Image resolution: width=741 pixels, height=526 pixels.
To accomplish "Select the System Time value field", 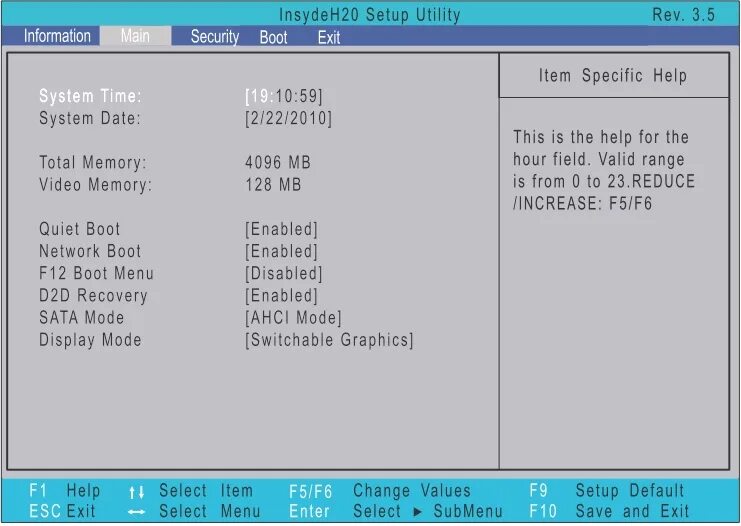I will point(284,96).
